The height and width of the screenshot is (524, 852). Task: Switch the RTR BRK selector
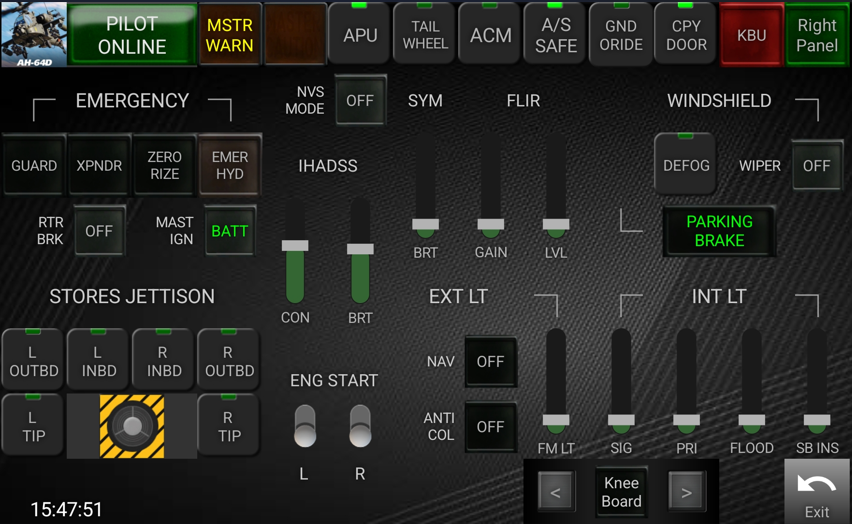click(99, 231)
